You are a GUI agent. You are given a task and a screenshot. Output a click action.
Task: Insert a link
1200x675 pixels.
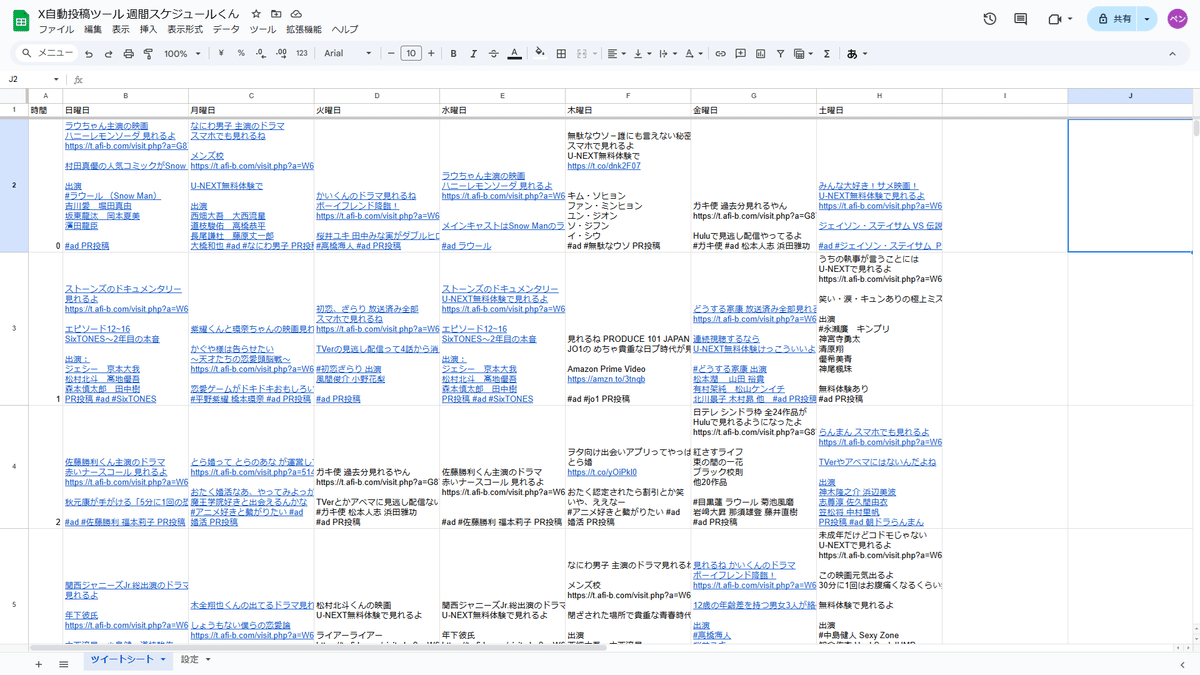pos(721,53)
